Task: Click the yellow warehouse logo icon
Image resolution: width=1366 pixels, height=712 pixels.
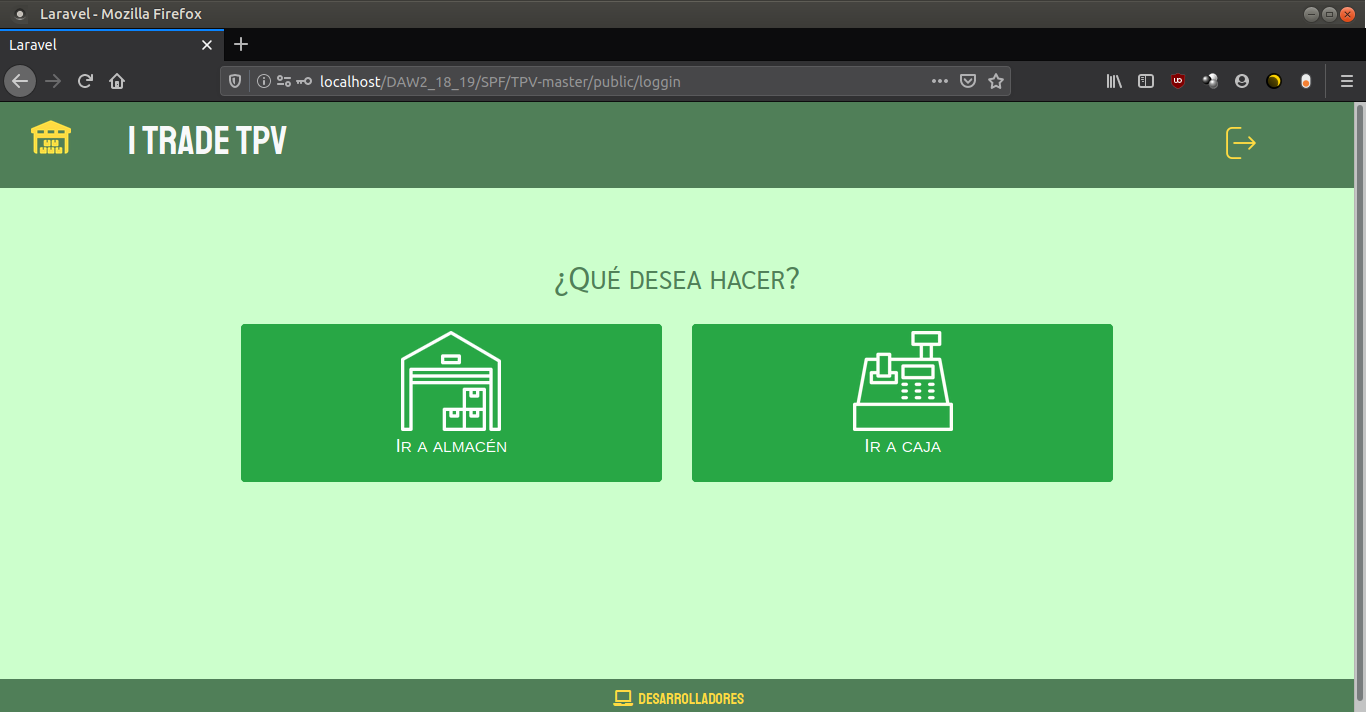Action: tap(51, 138)
